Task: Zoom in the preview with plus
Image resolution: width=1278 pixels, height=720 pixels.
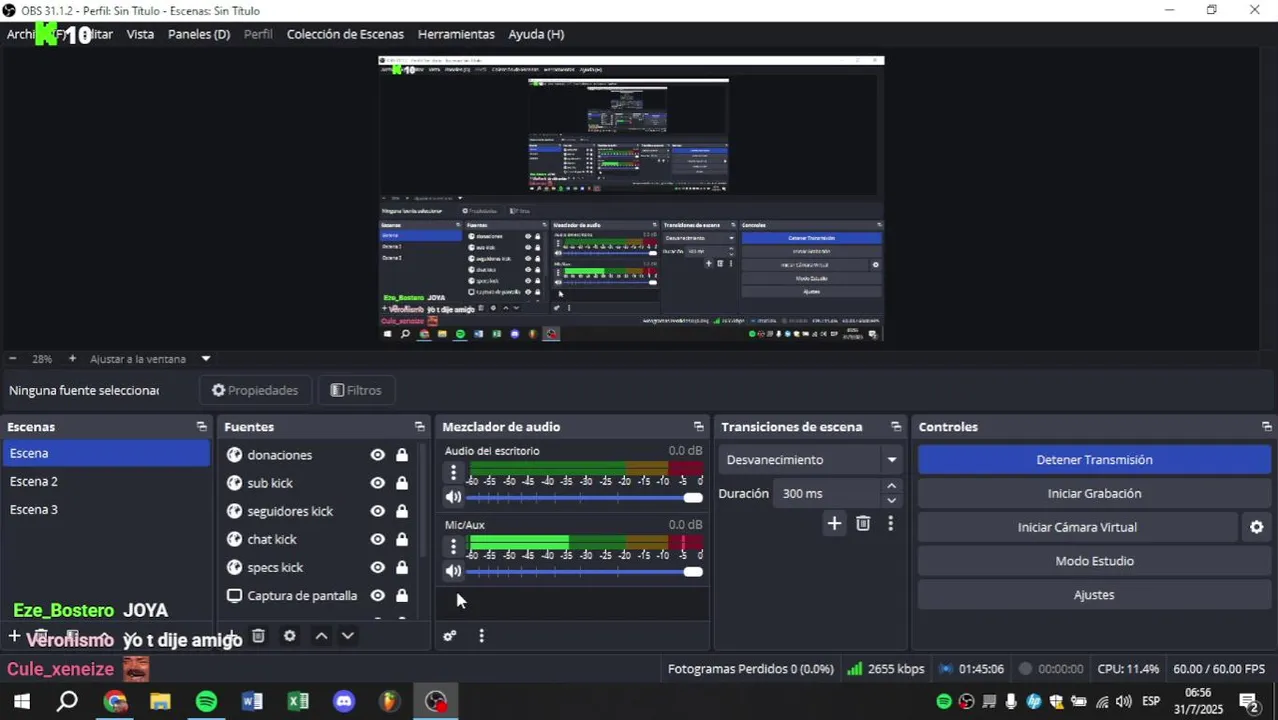Action: point(72,359)
